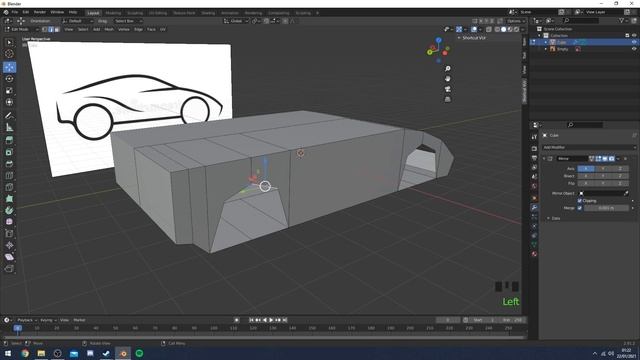This screenshot has height=360, width=640.
Task: Switch to the UV Editing workspace tab
Action: pyautogui.click(x=158, y=13)
